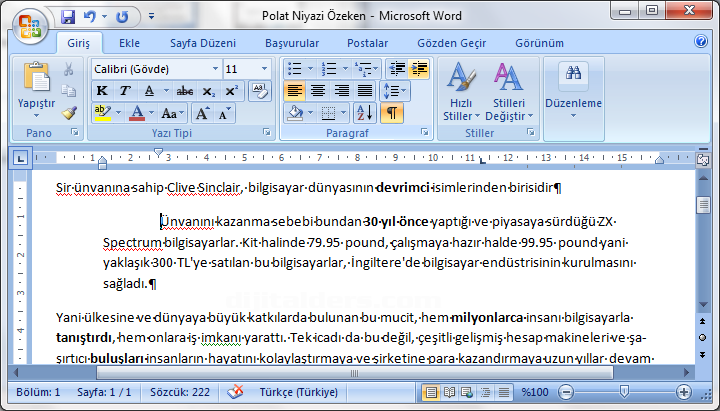
Task: Center align text
Action: point(318,91)
